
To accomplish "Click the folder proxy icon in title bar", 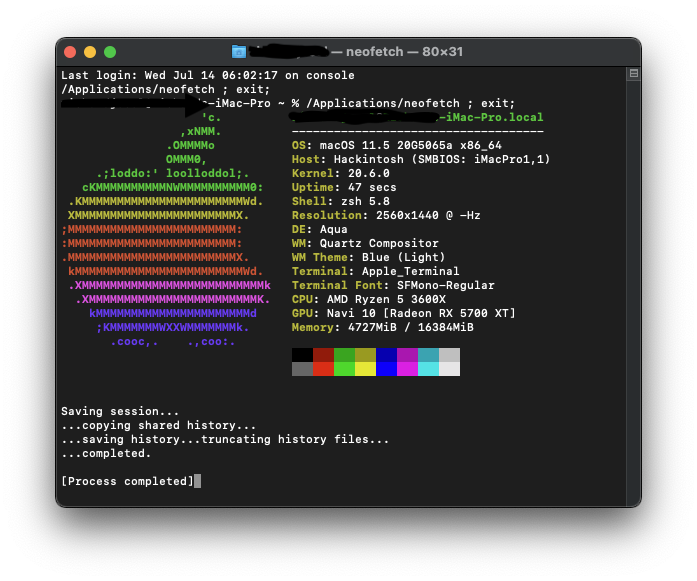I will pyautogui.click(x=239, y=51).
